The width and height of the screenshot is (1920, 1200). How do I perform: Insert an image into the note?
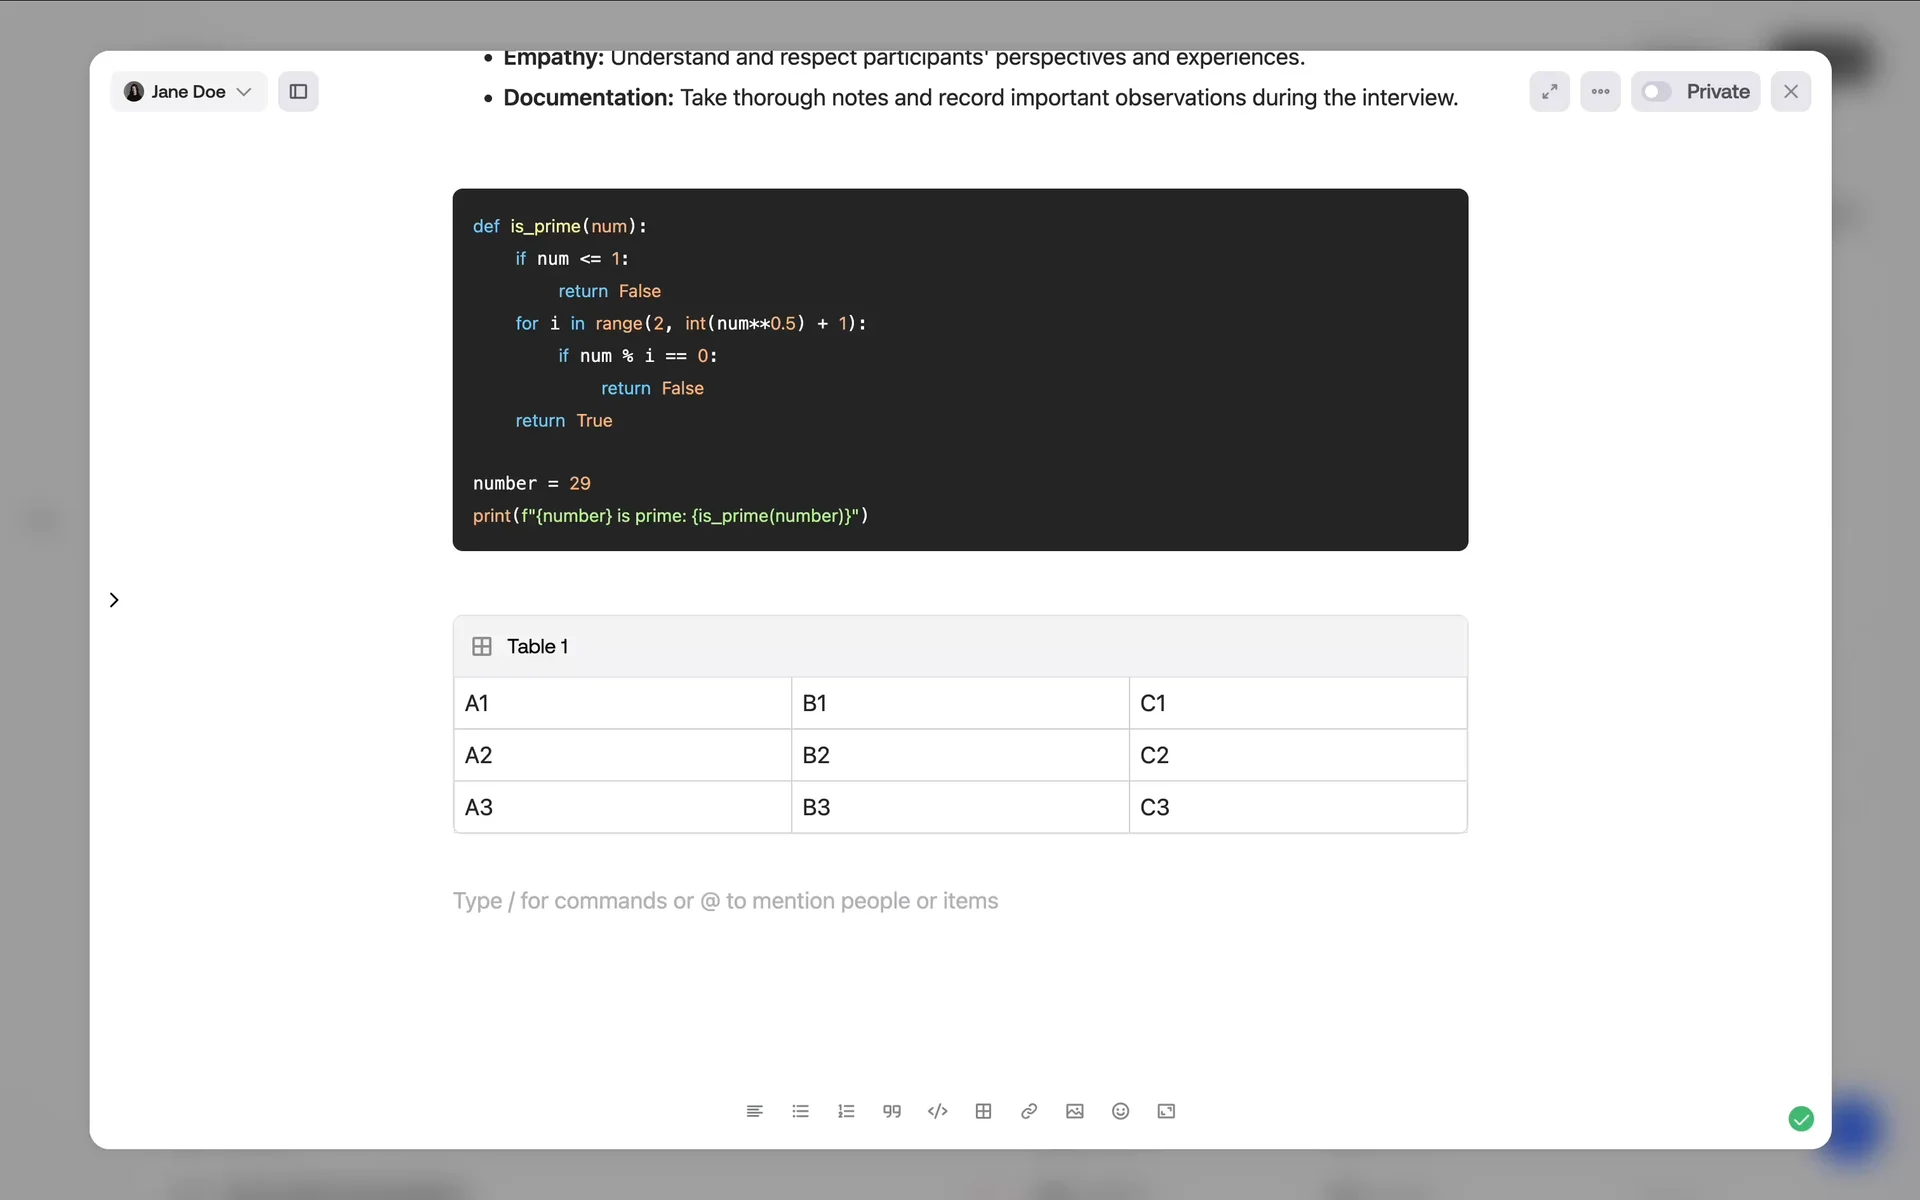click(x=1075, y=1111)
